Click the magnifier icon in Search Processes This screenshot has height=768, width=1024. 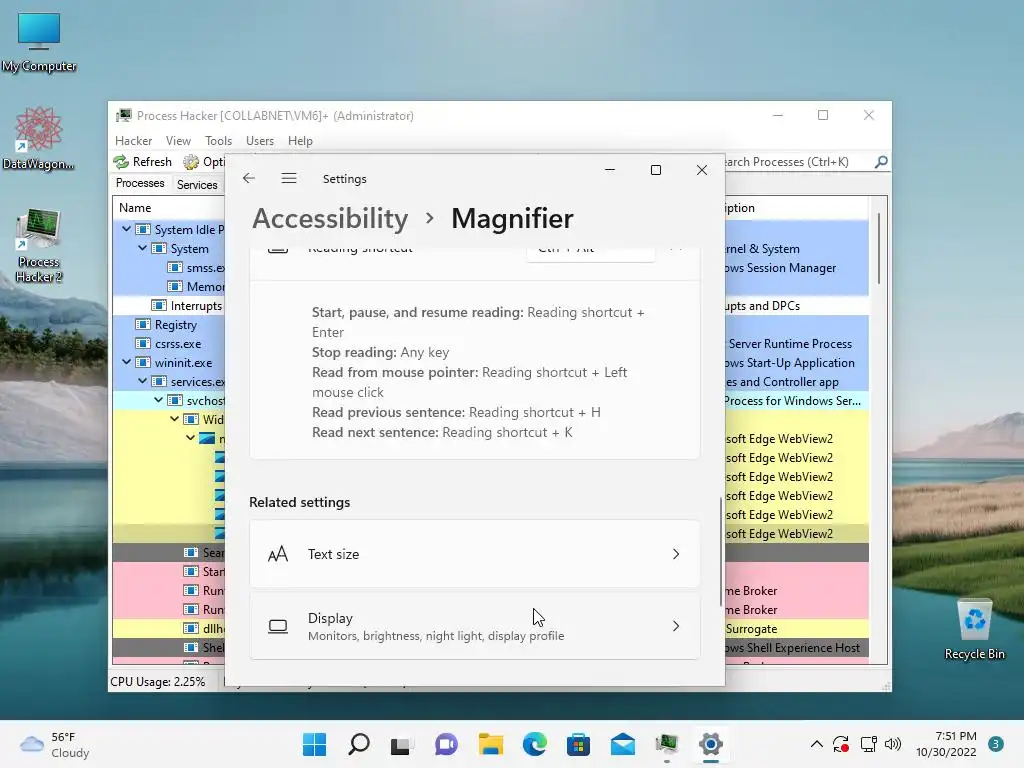tap(881, 161)
